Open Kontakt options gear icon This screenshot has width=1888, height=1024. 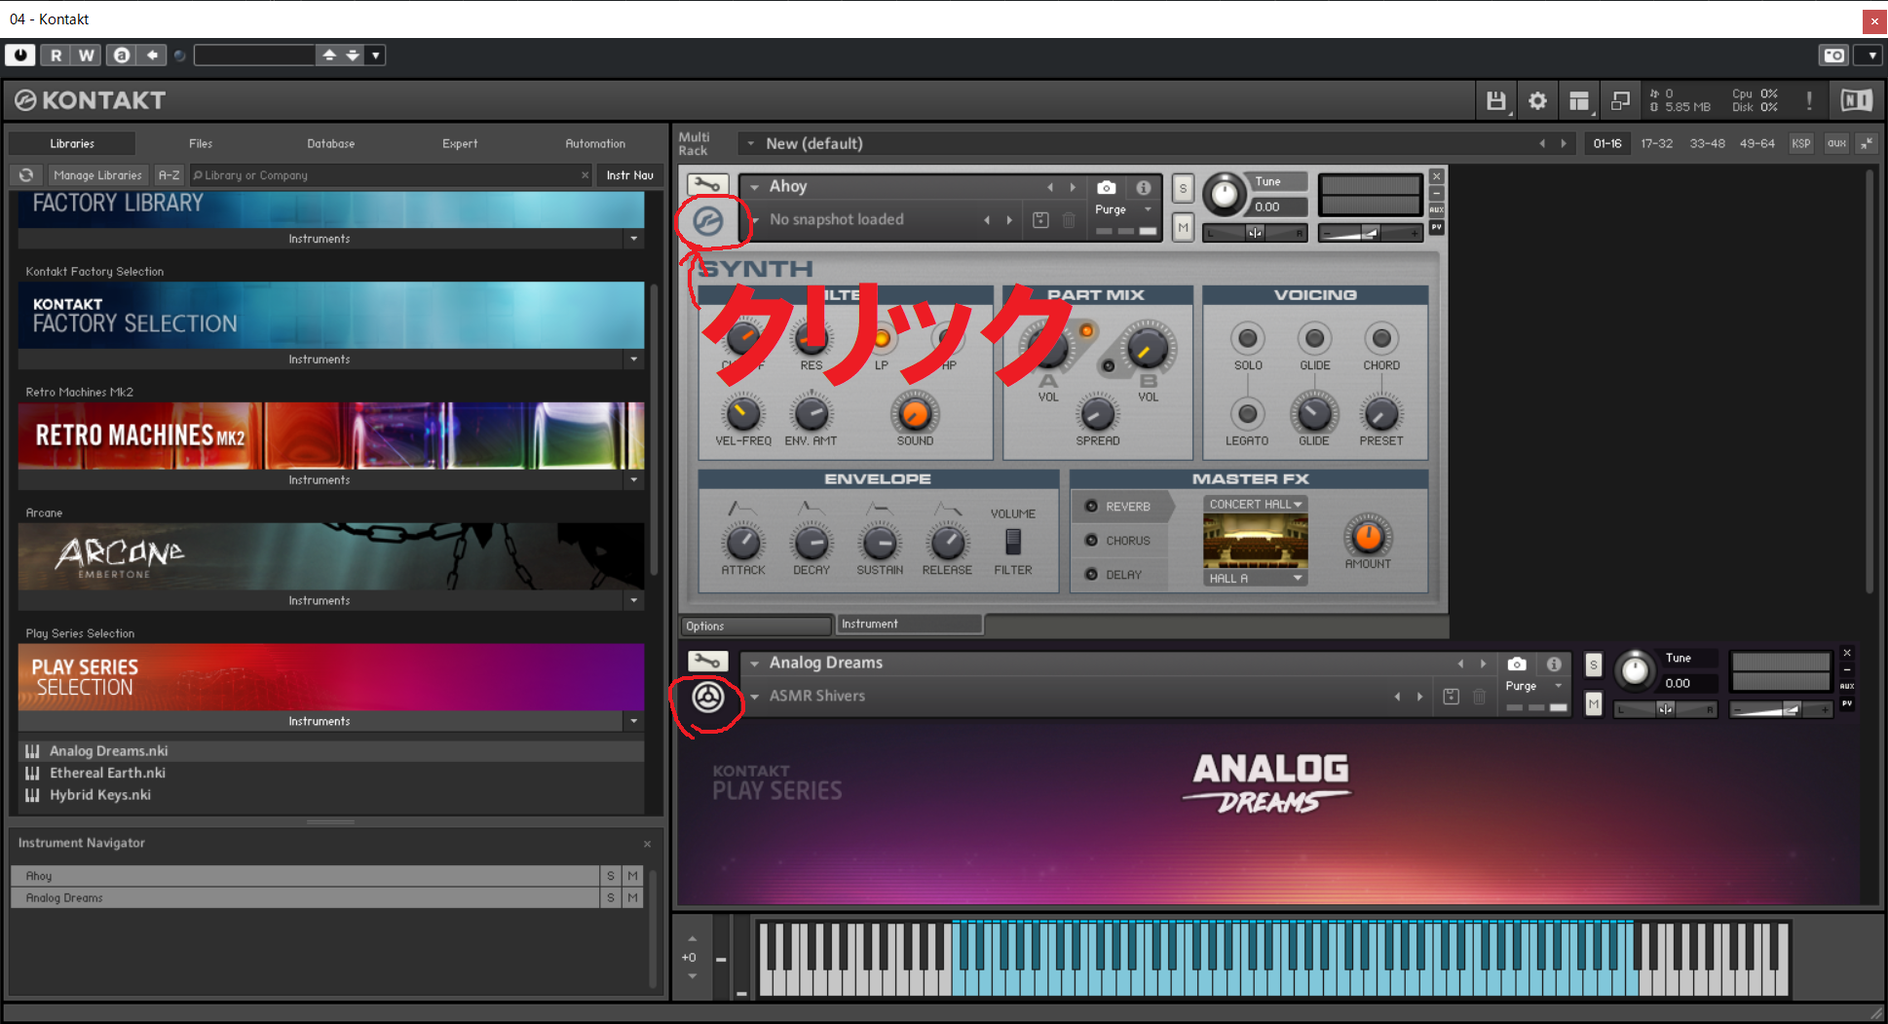1538,100
